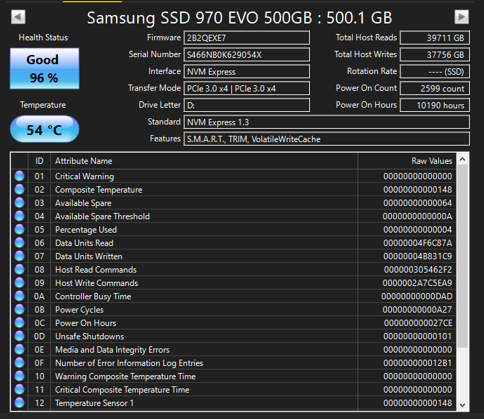Viewport: 484px width, 419px height.
Task: Click raw value 000000000012B1
Action: click(418, 363)
